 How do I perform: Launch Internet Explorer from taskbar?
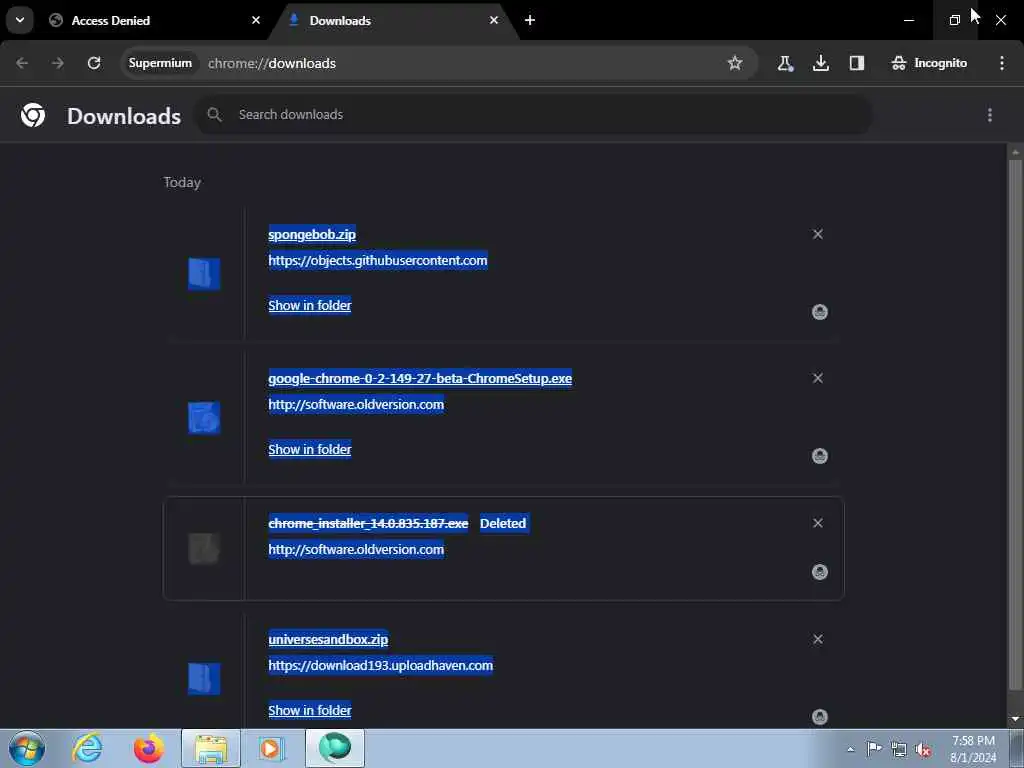[87, 748]
